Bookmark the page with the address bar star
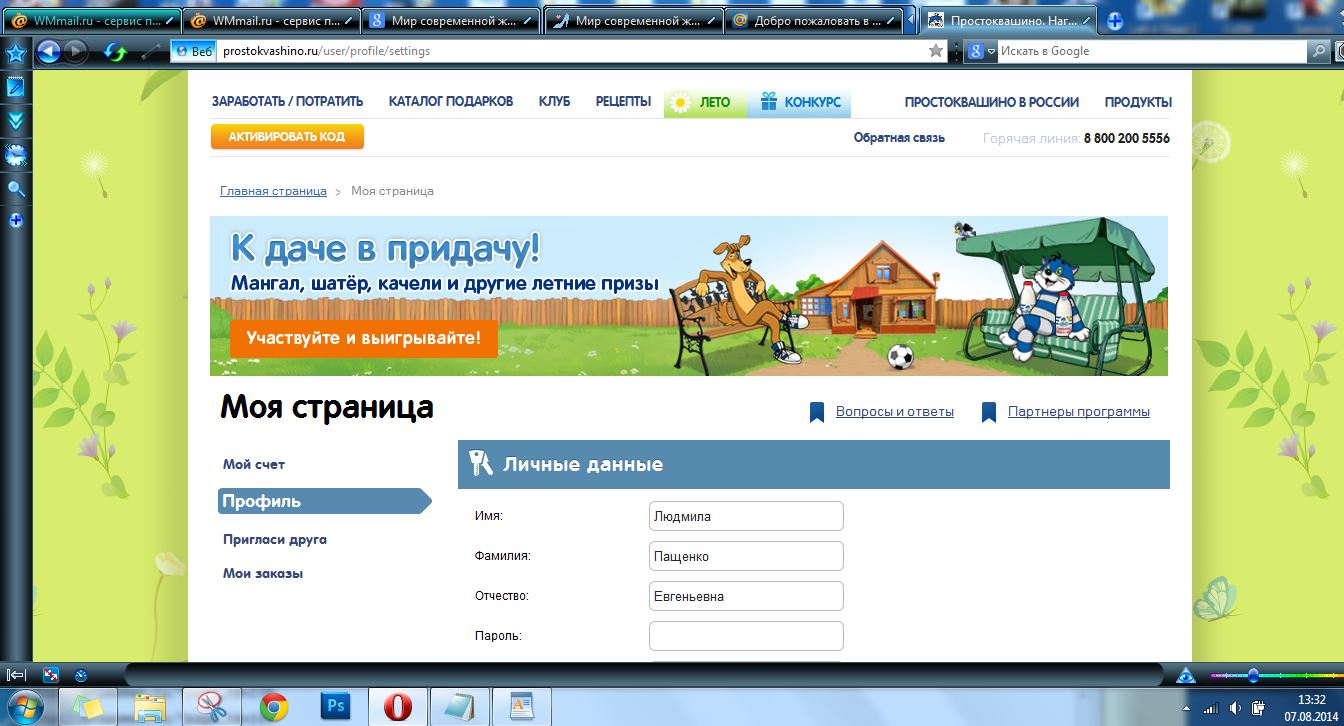The width and height of the screenshot is (1344, 726). pos(936,51)
